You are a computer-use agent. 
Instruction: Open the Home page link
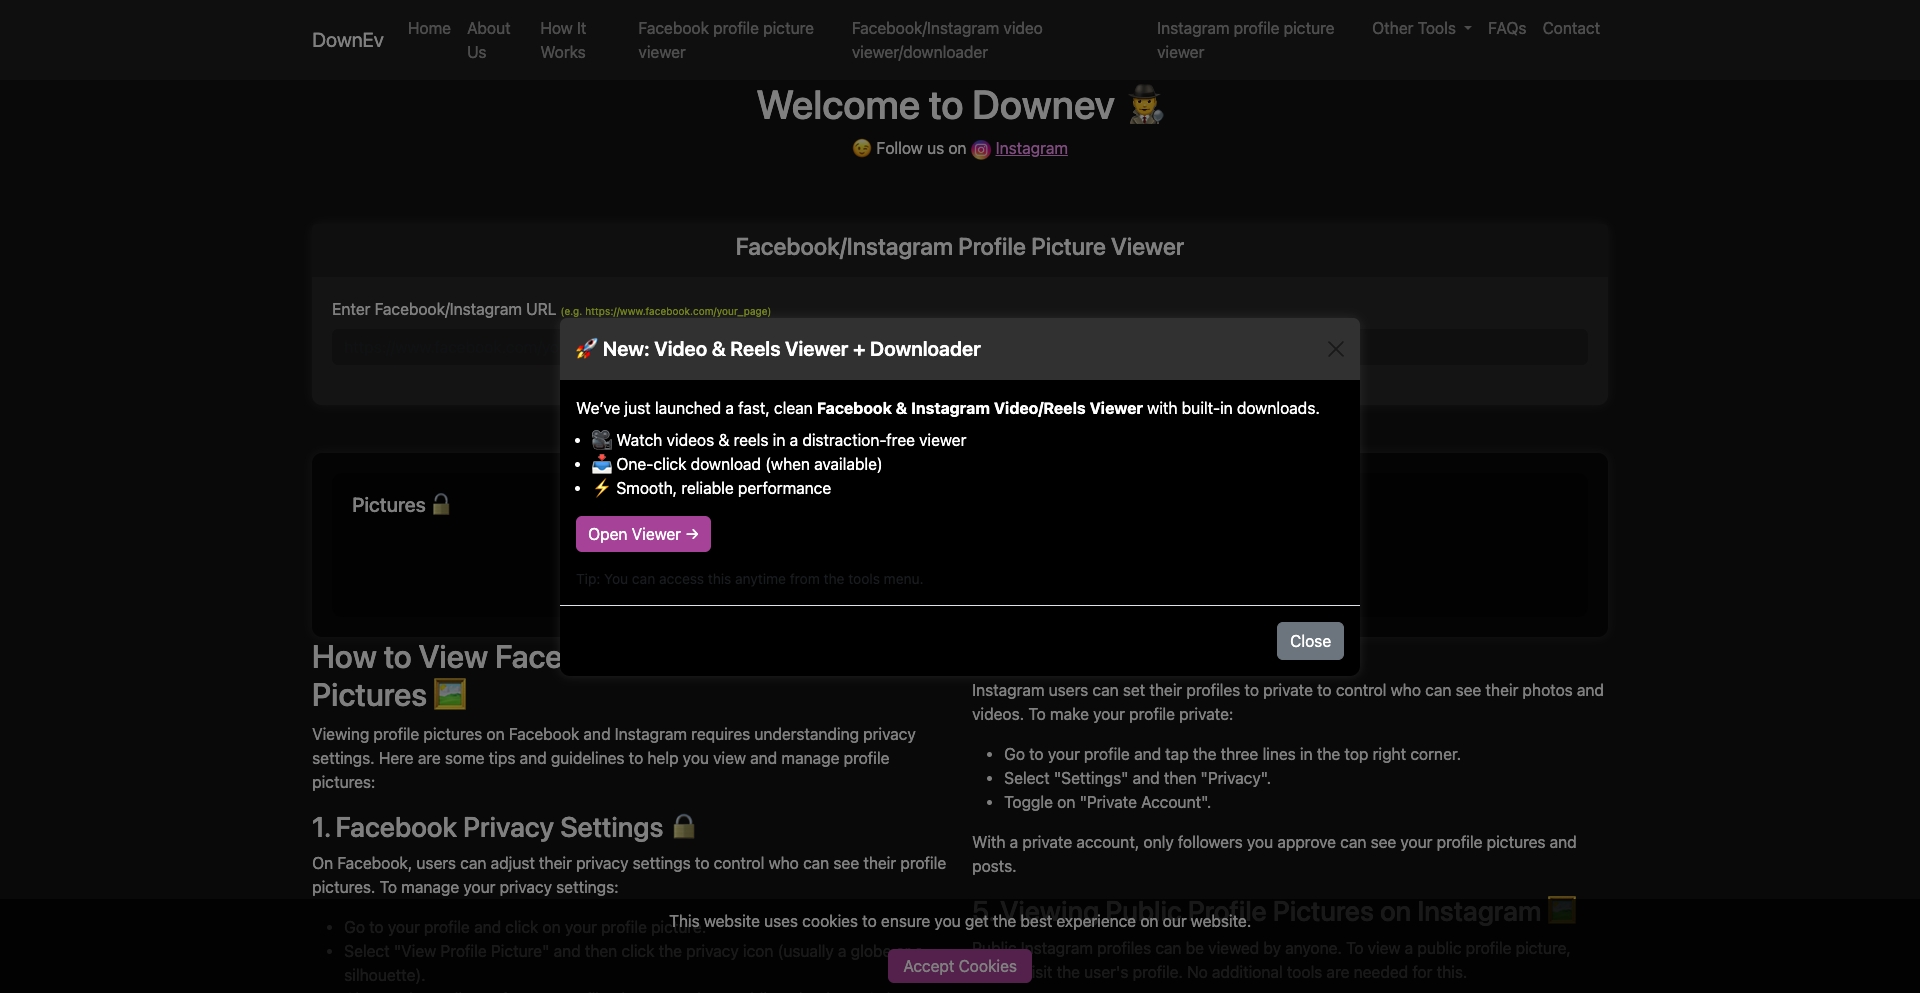click(428, 28)
